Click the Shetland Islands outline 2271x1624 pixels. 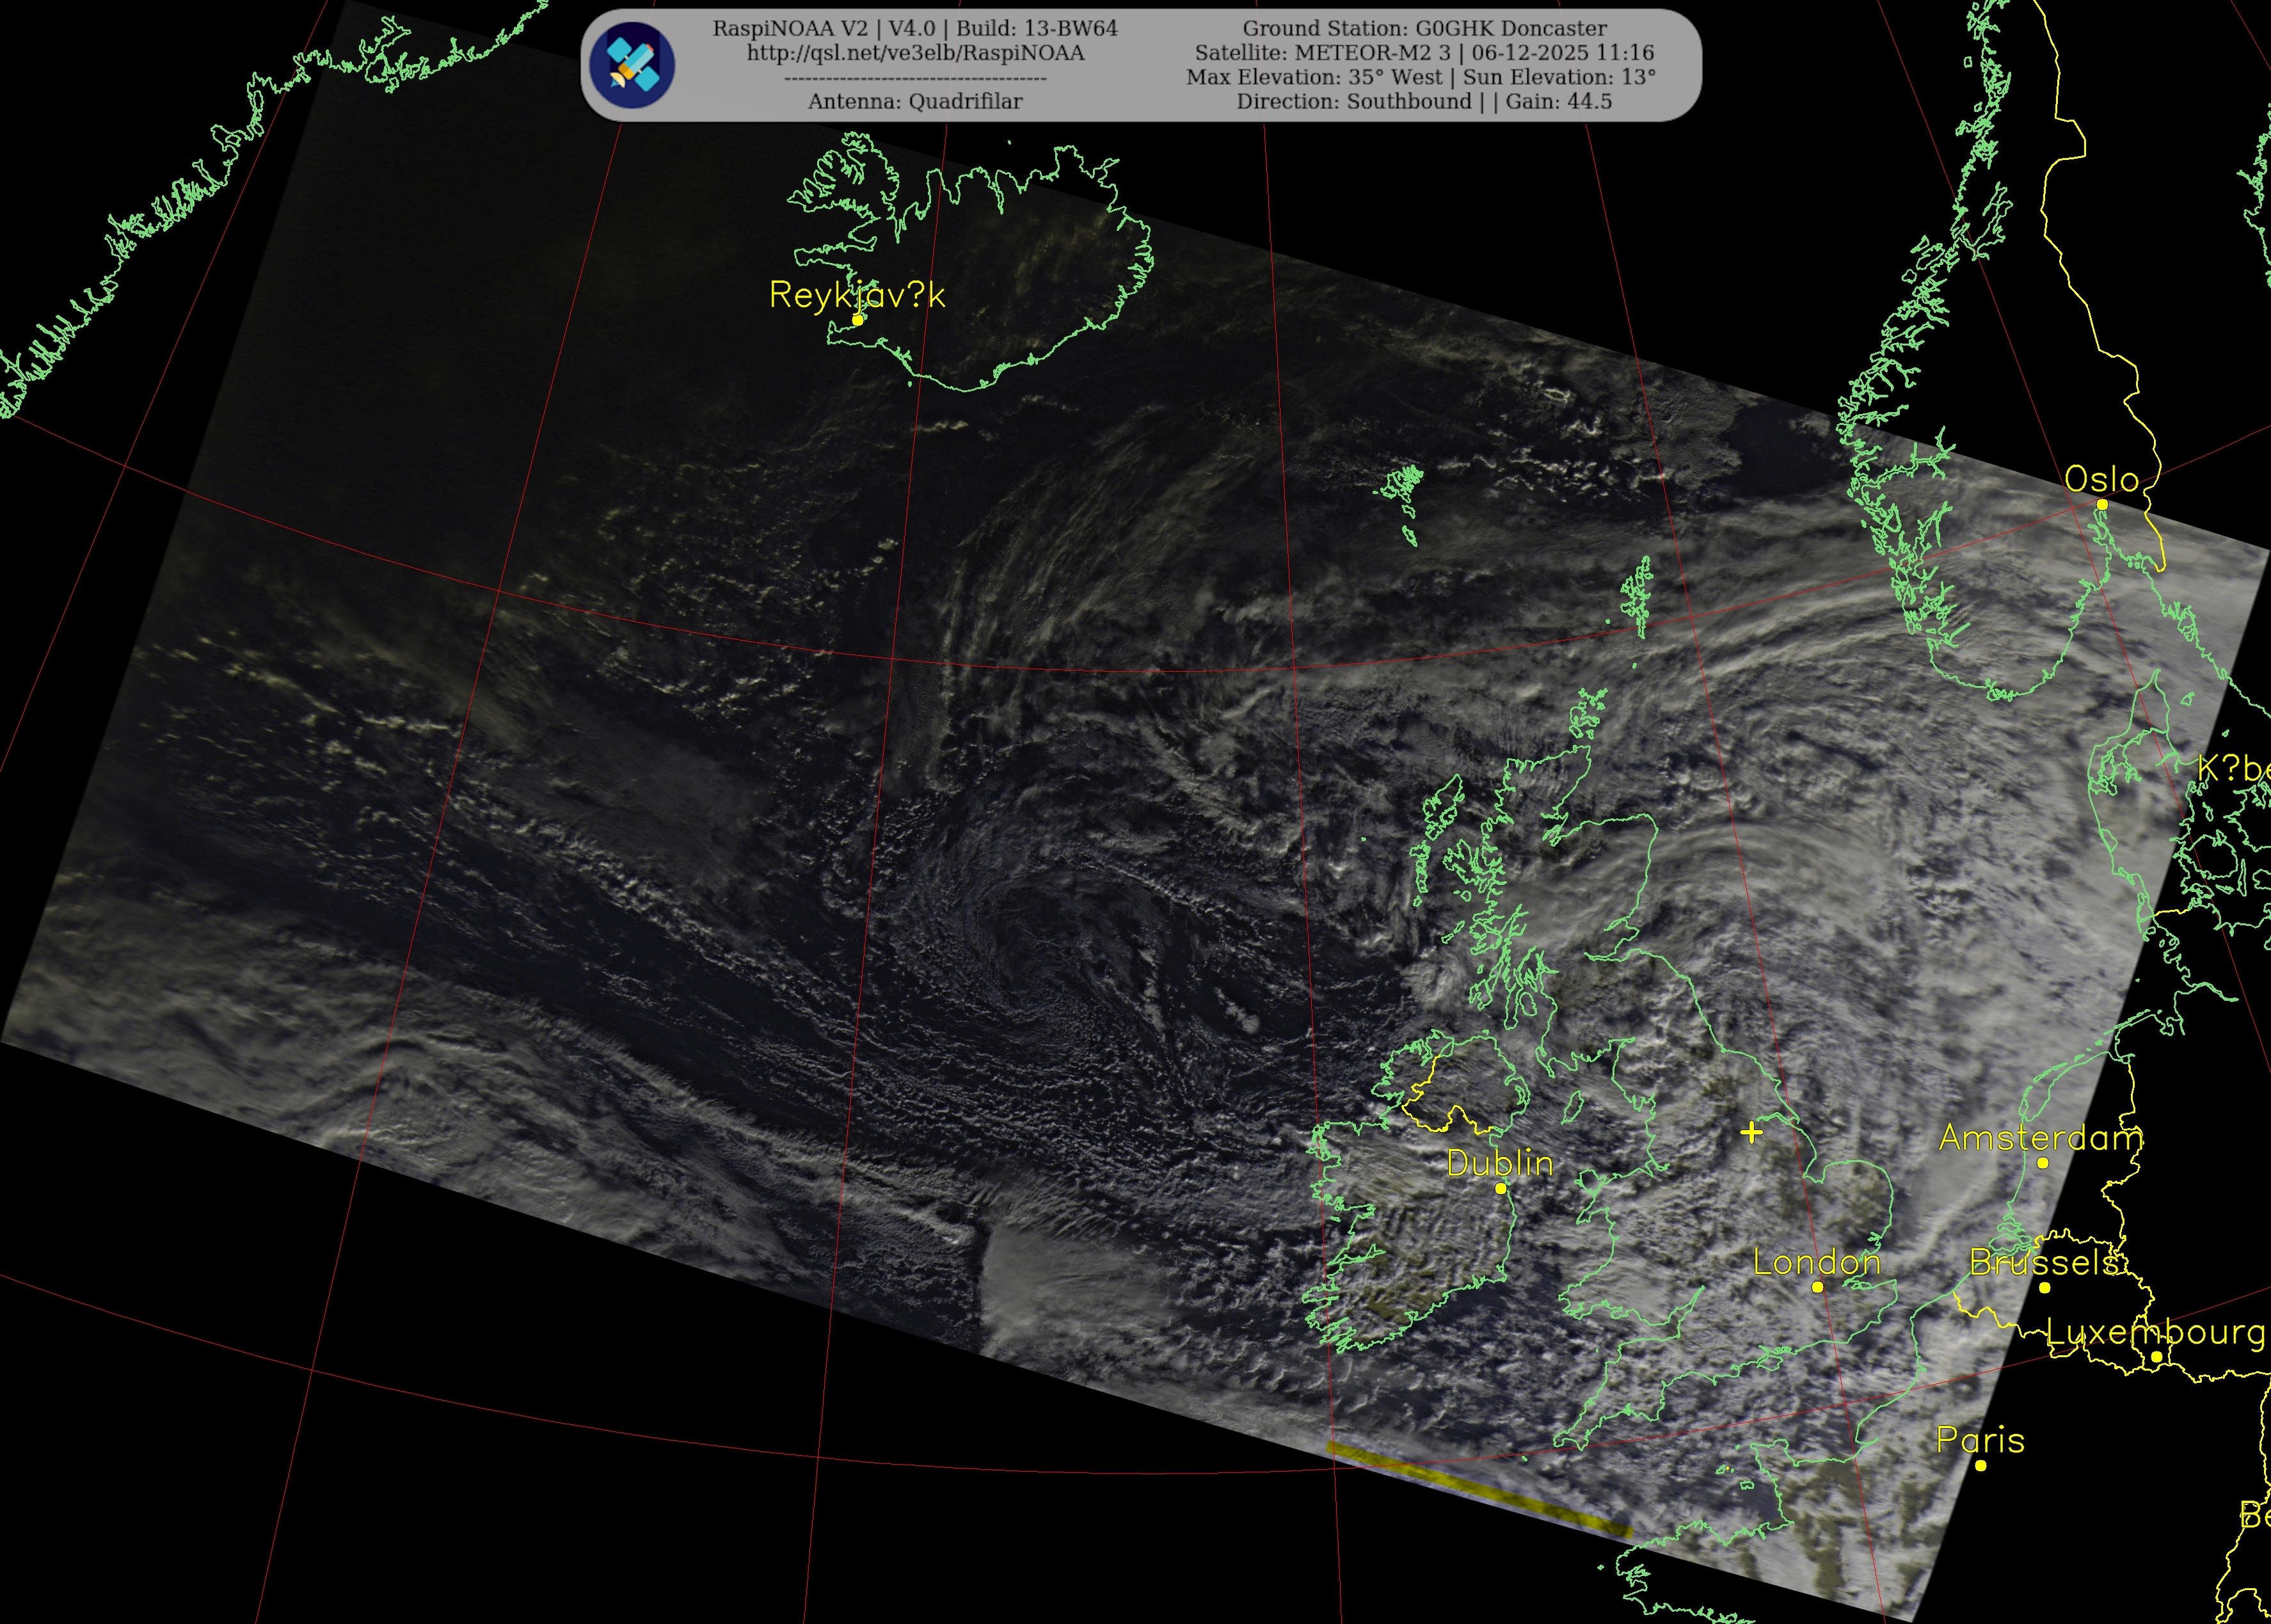click(x=1637, y=597)
